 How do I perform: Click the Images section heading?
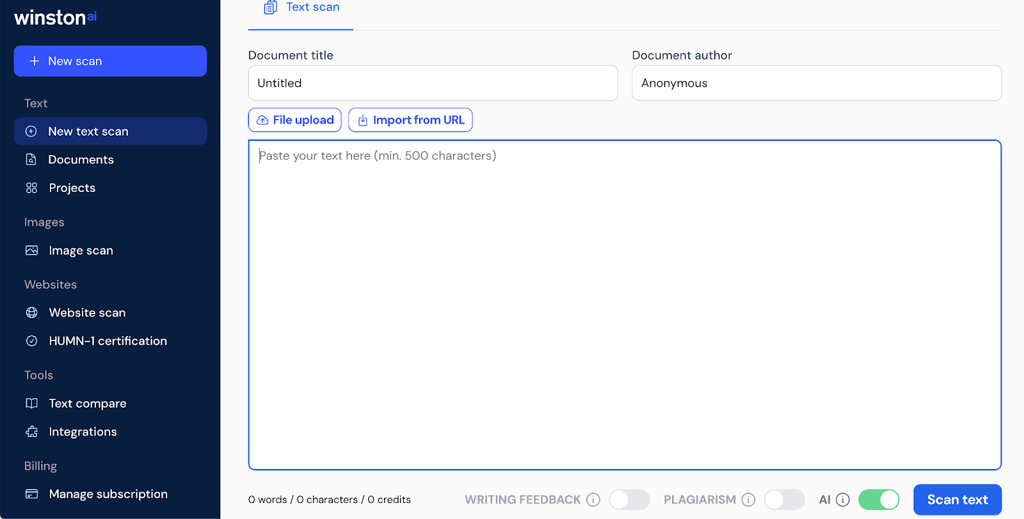click(x=44, y=222)
